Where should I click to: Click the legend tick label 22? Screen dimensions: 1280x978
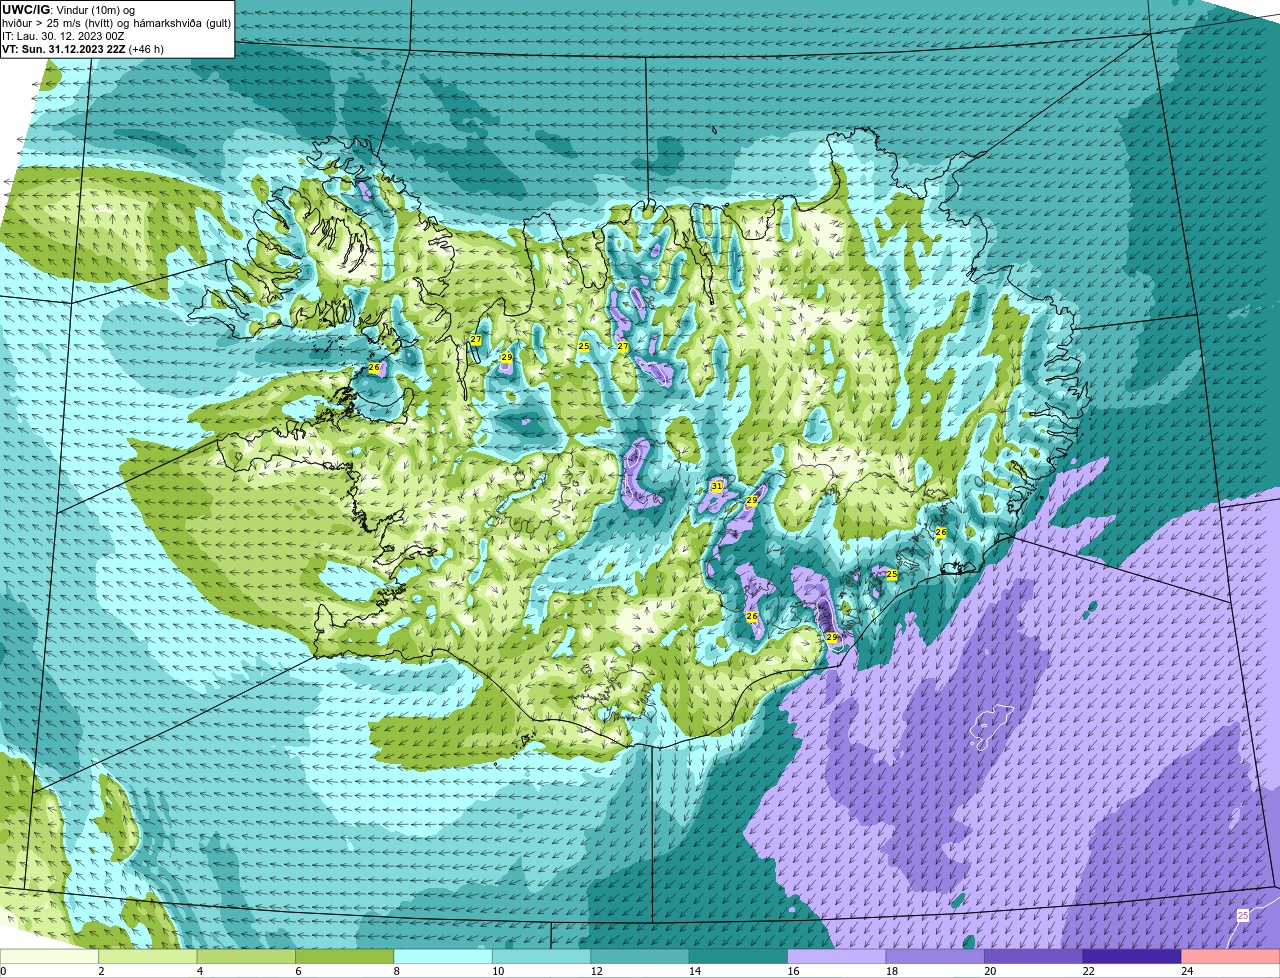[1088, 971]
